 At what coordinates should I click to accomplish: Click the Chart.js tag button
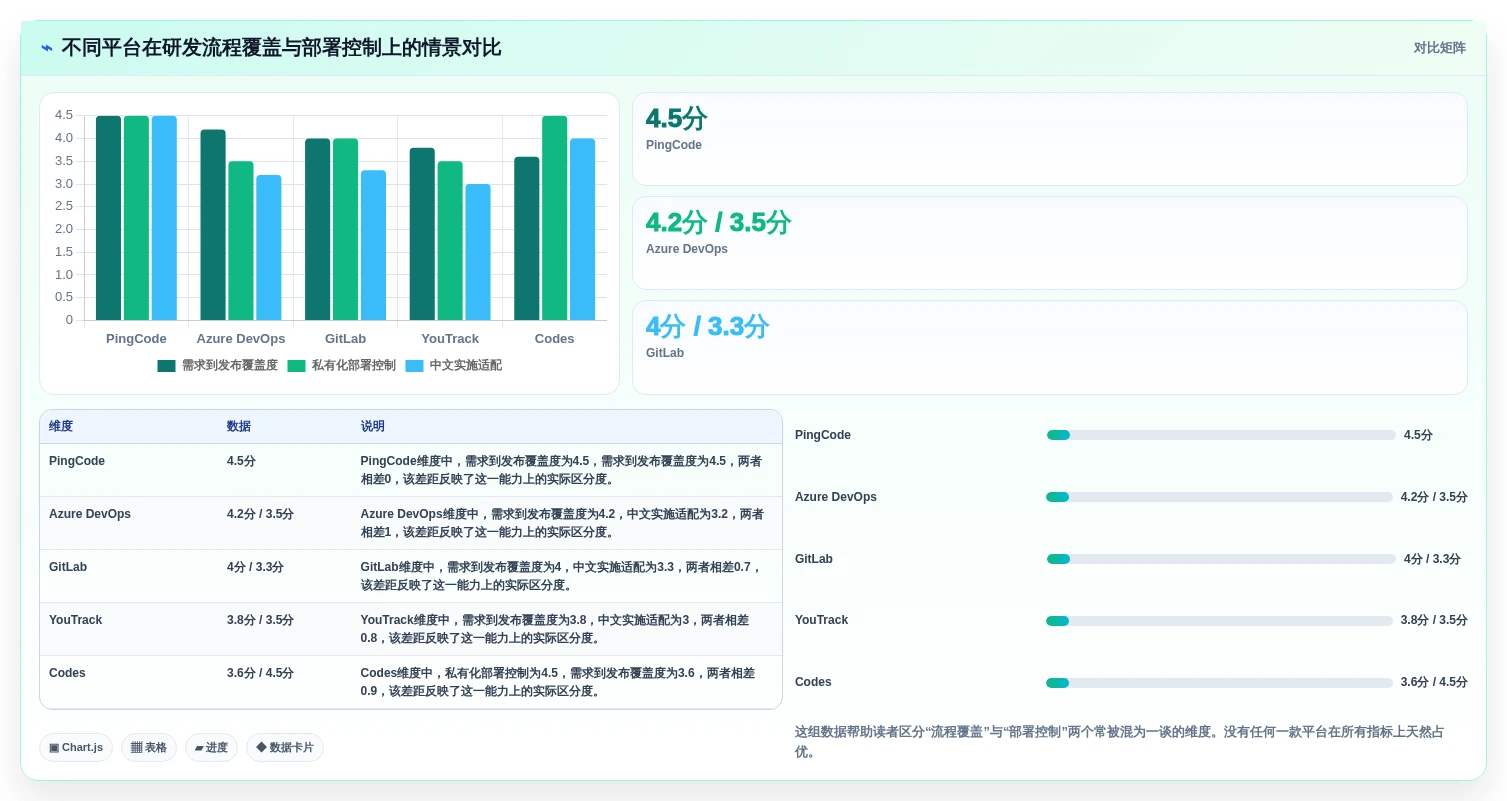coord(76,748)
